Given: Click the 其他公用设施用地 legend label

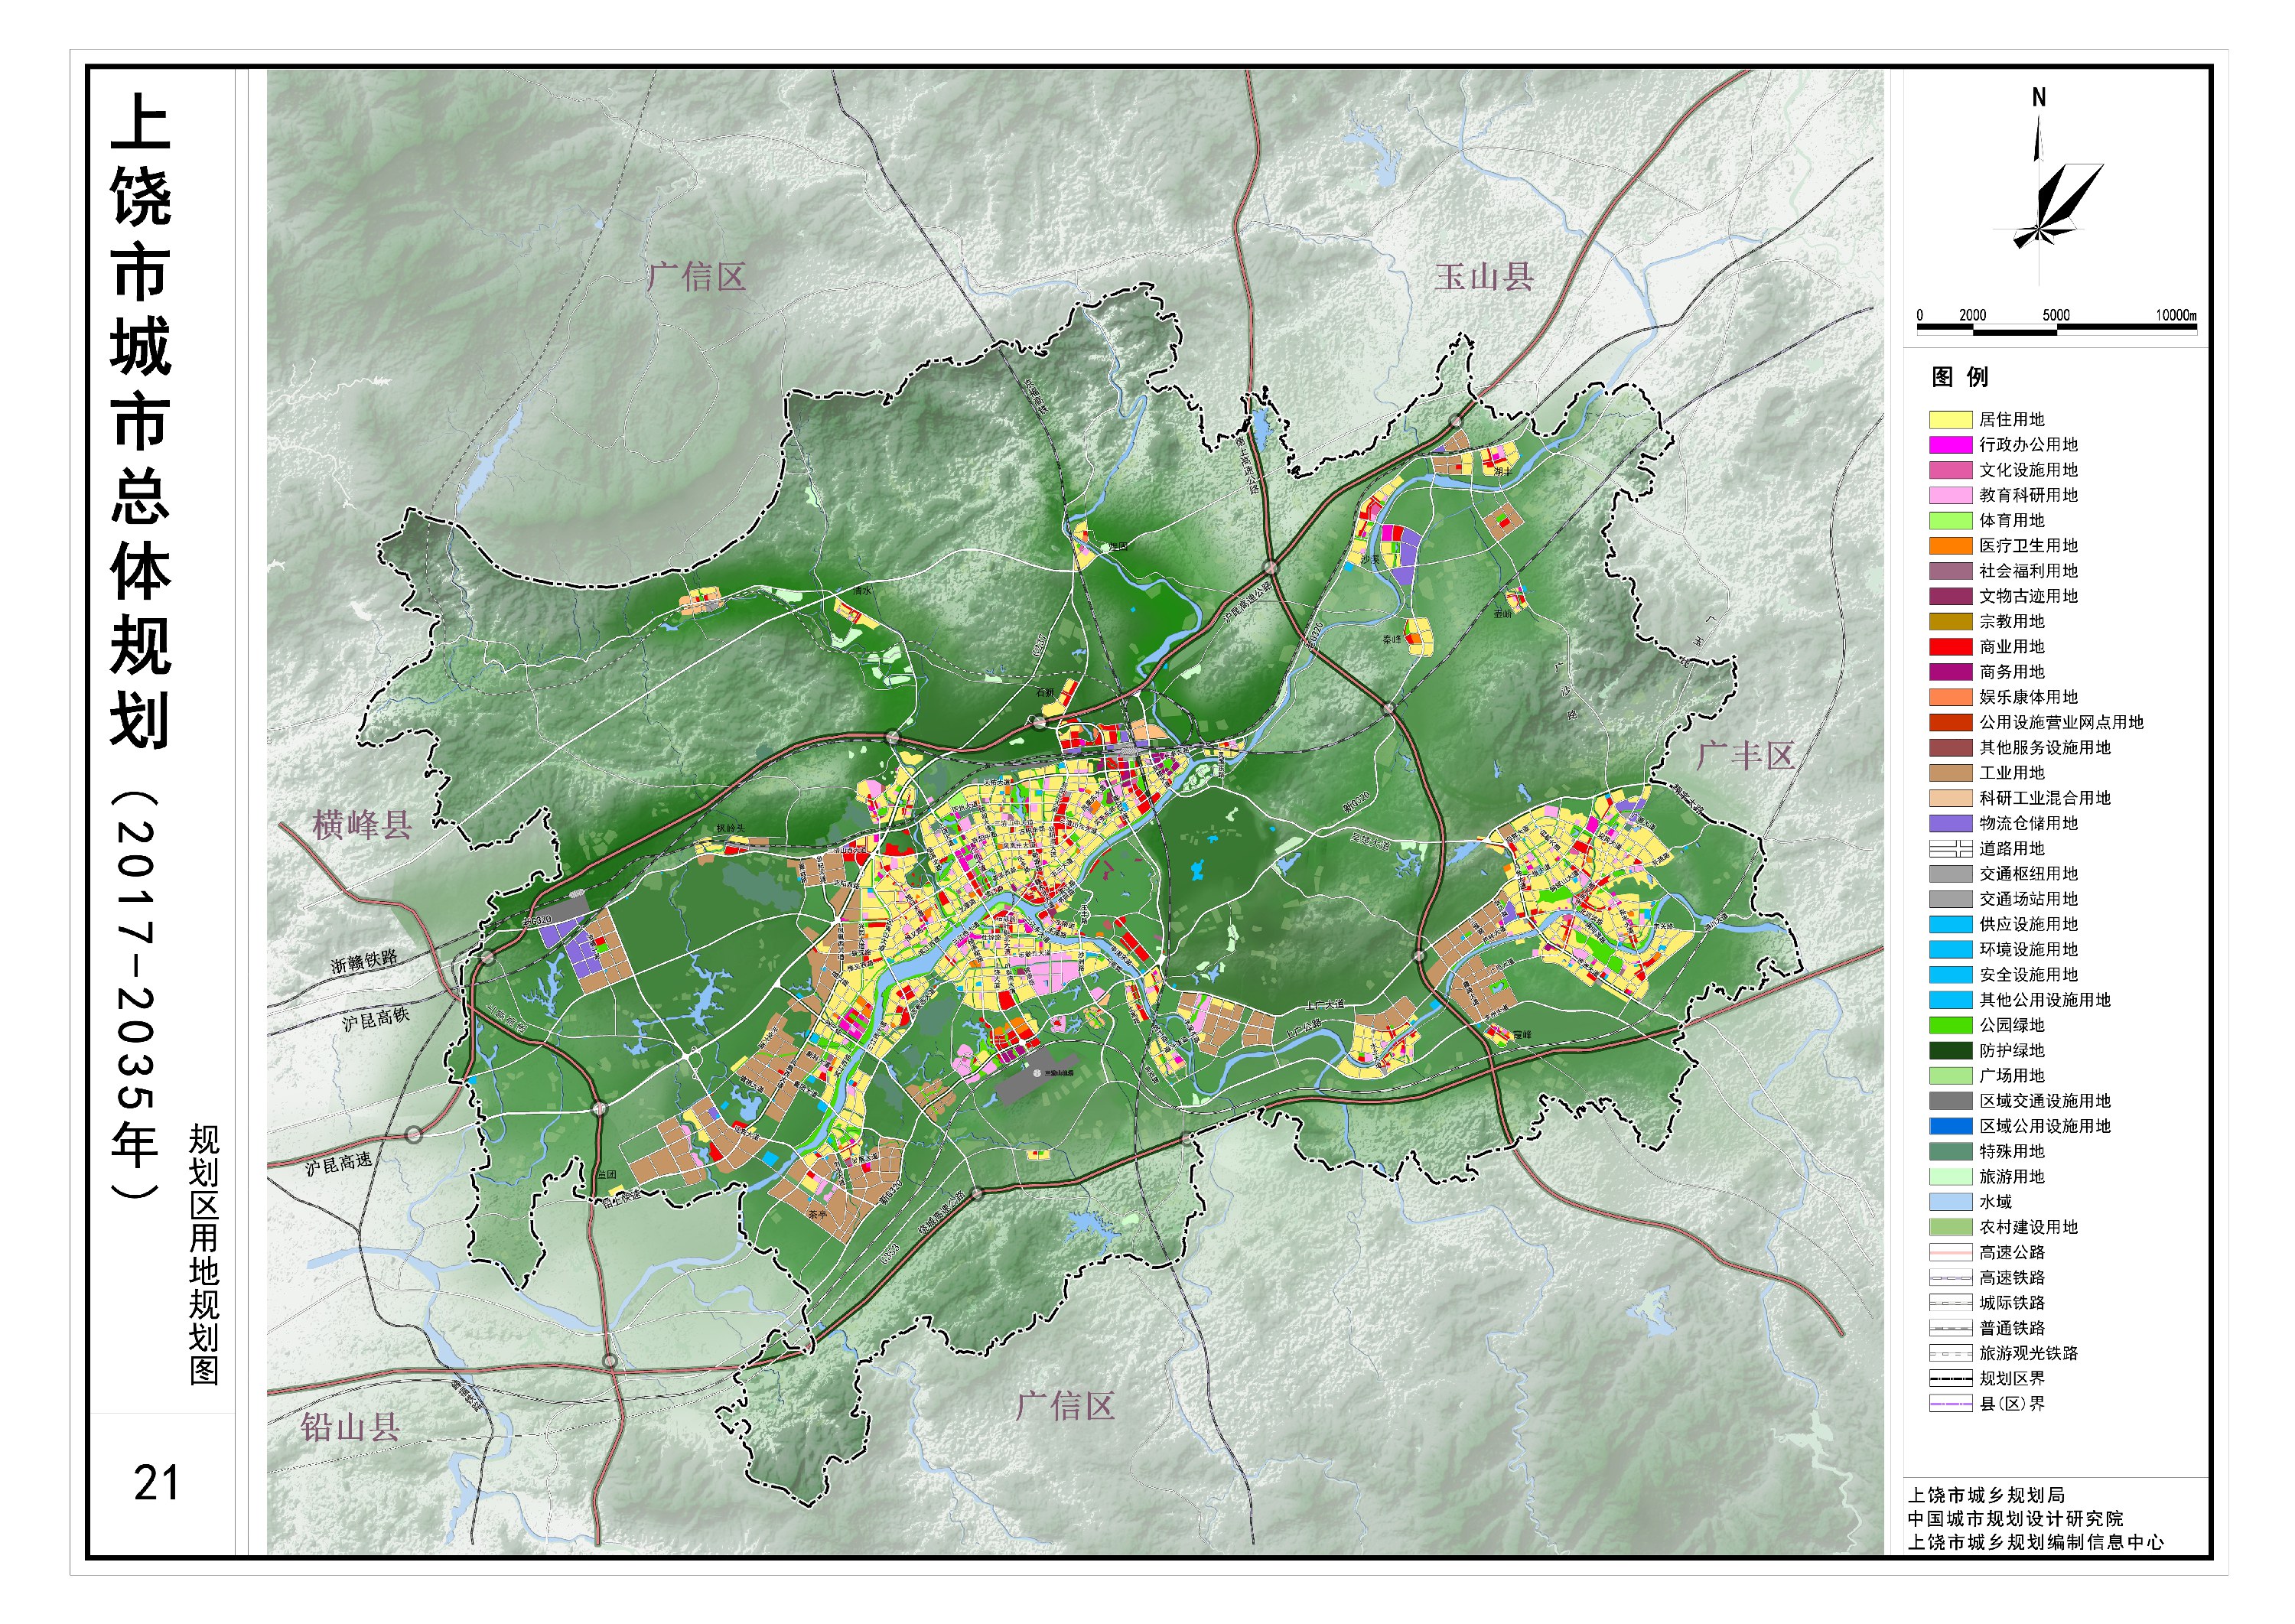Looking at the screenshot, I should (x=2045, y=1000).
